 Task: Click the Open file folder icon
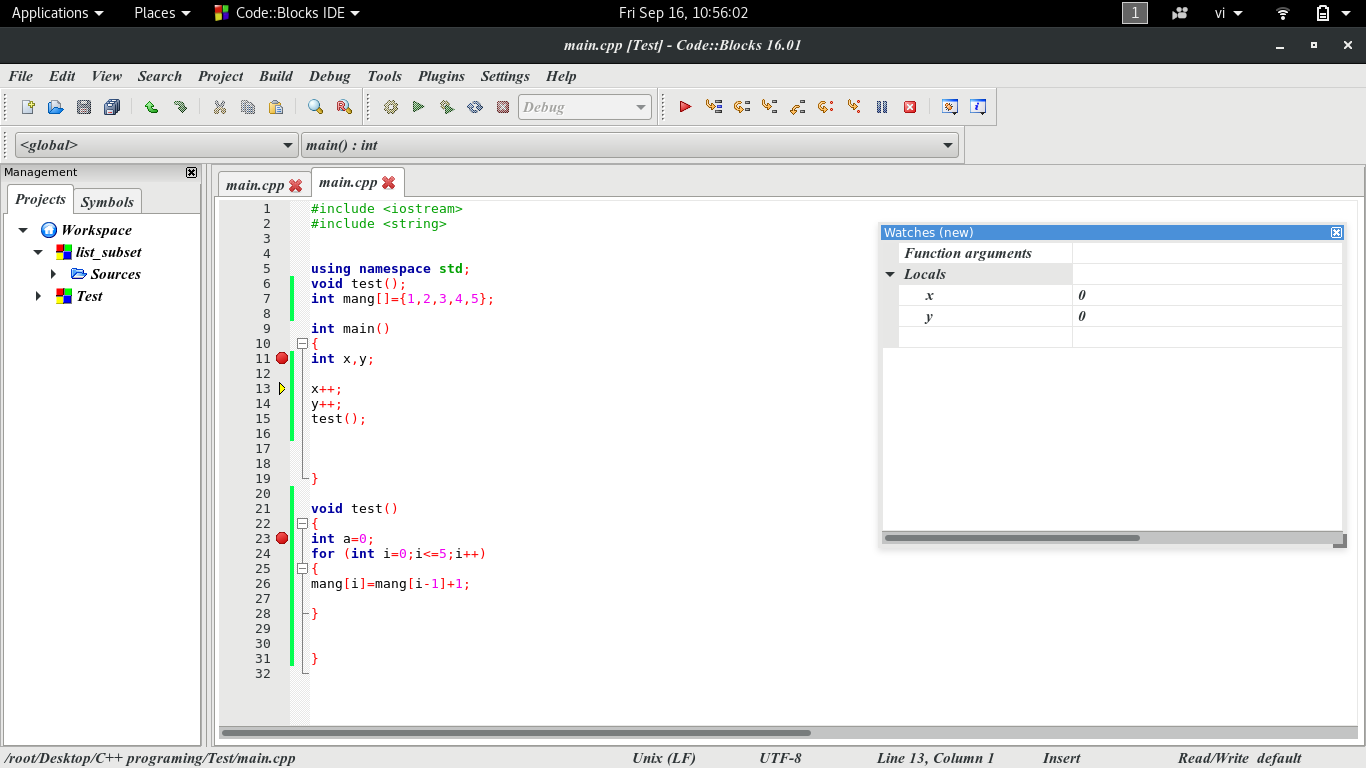tap(56, 107)
